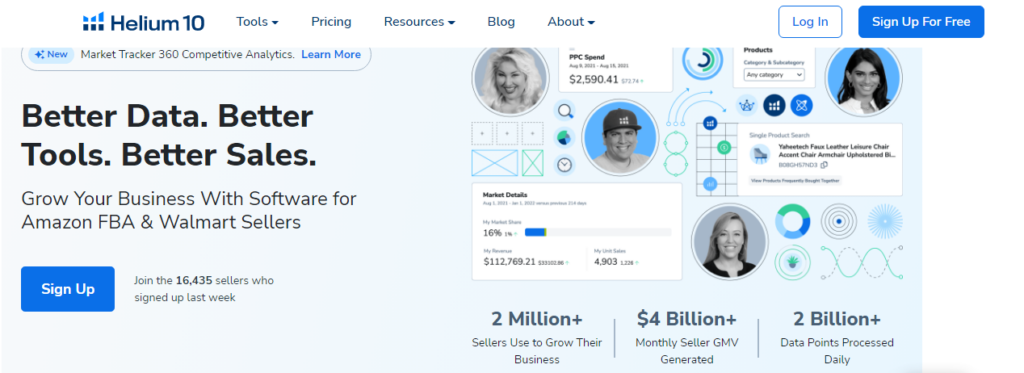Click the green dollar sign circle
Image resolution: width=1024 pixels, height=373 pixels.
pos(724,148)
